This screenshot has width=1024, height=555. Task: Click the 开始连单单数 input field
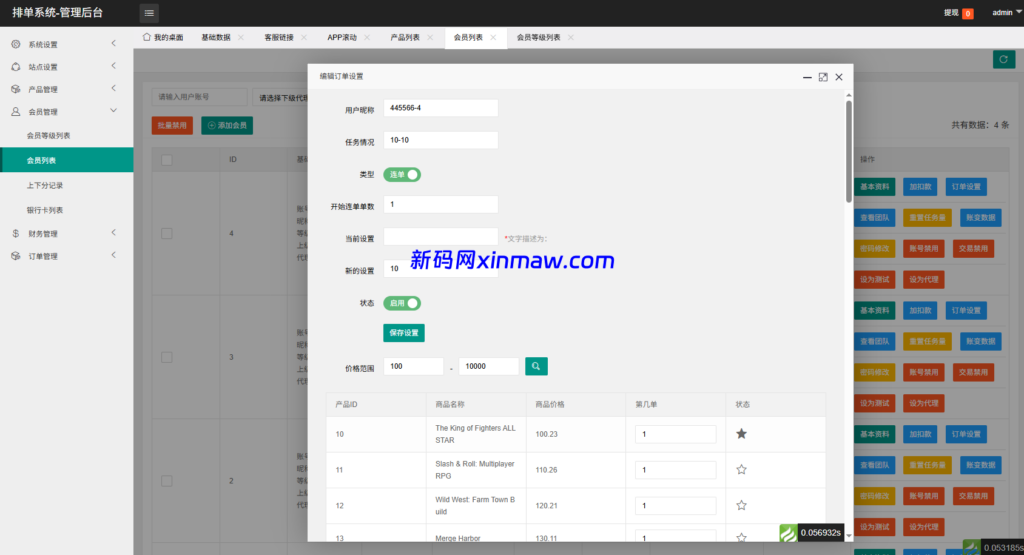pos(441,204)
